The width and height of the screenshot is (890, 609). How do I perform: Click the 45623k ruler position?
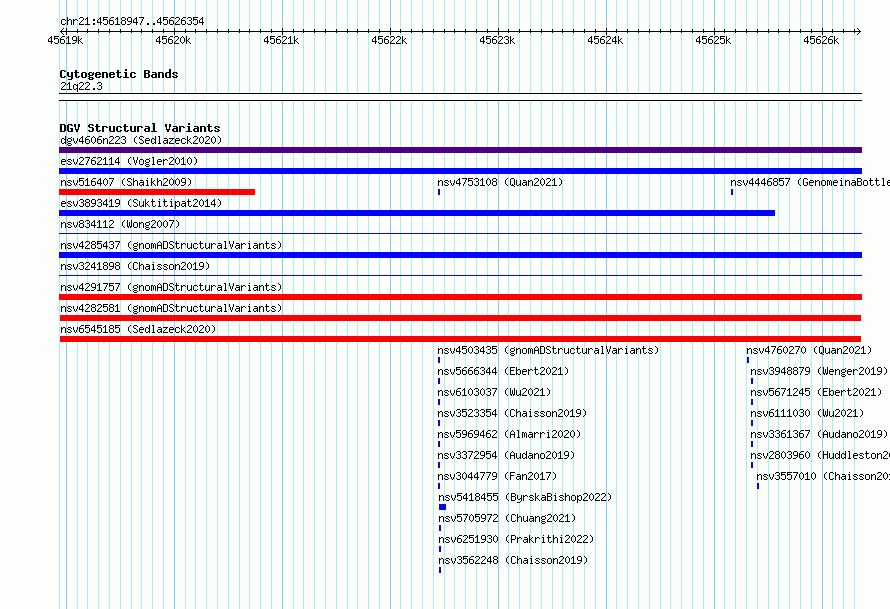(497, 40)
